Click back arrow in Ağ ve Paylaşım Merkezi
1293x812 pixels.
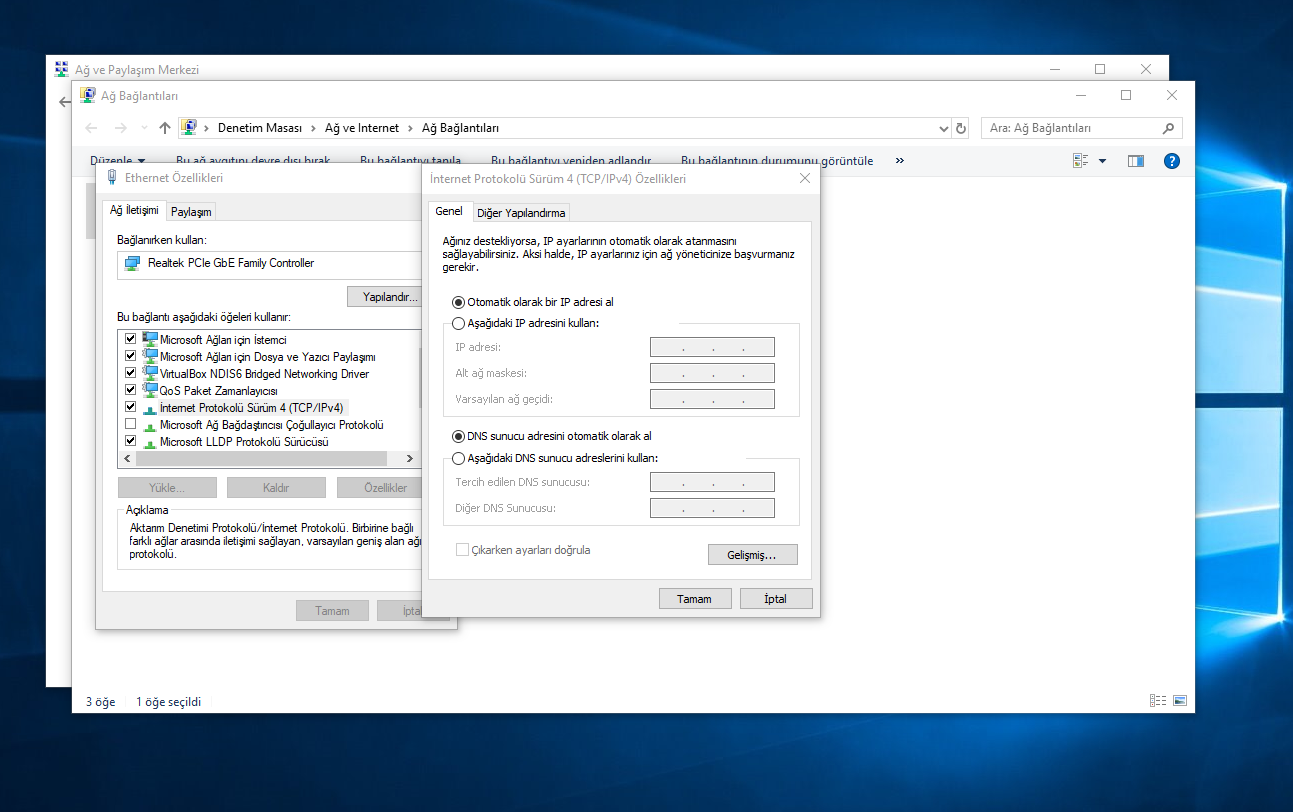(65, 102)
